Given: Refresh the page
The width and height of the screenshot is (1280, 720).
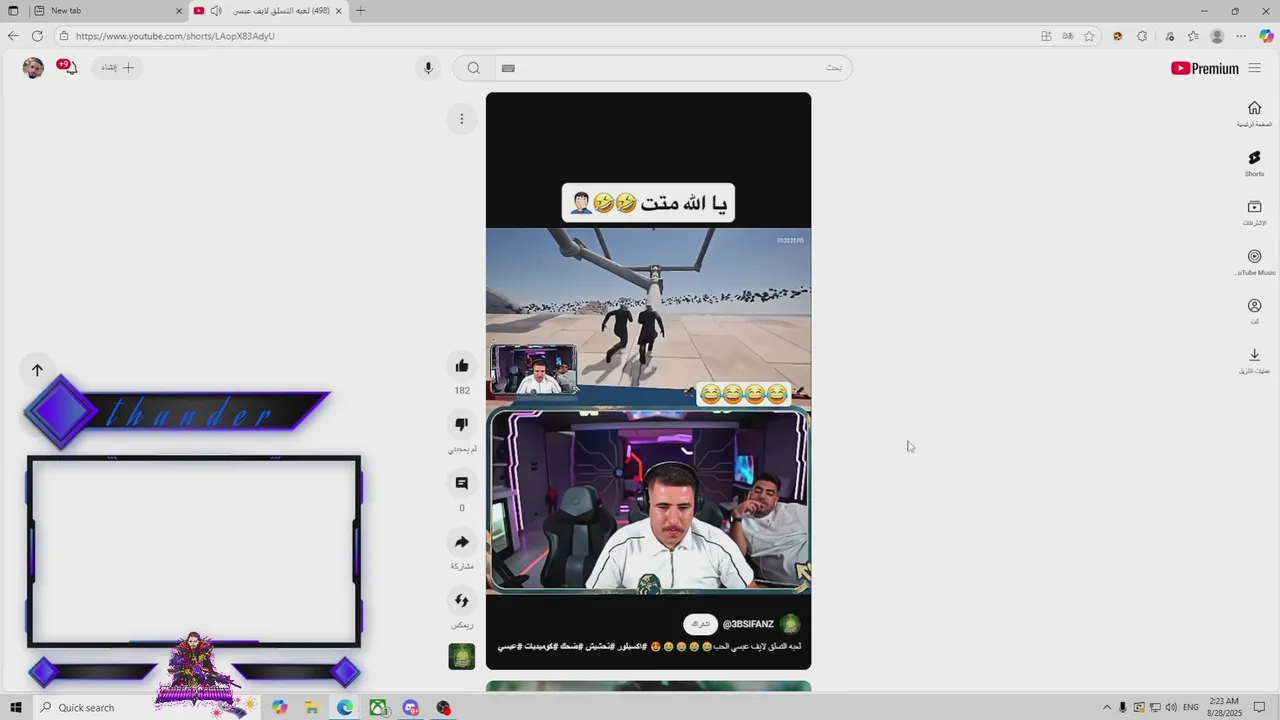Looking at the screenshot, I should point(37,36).
